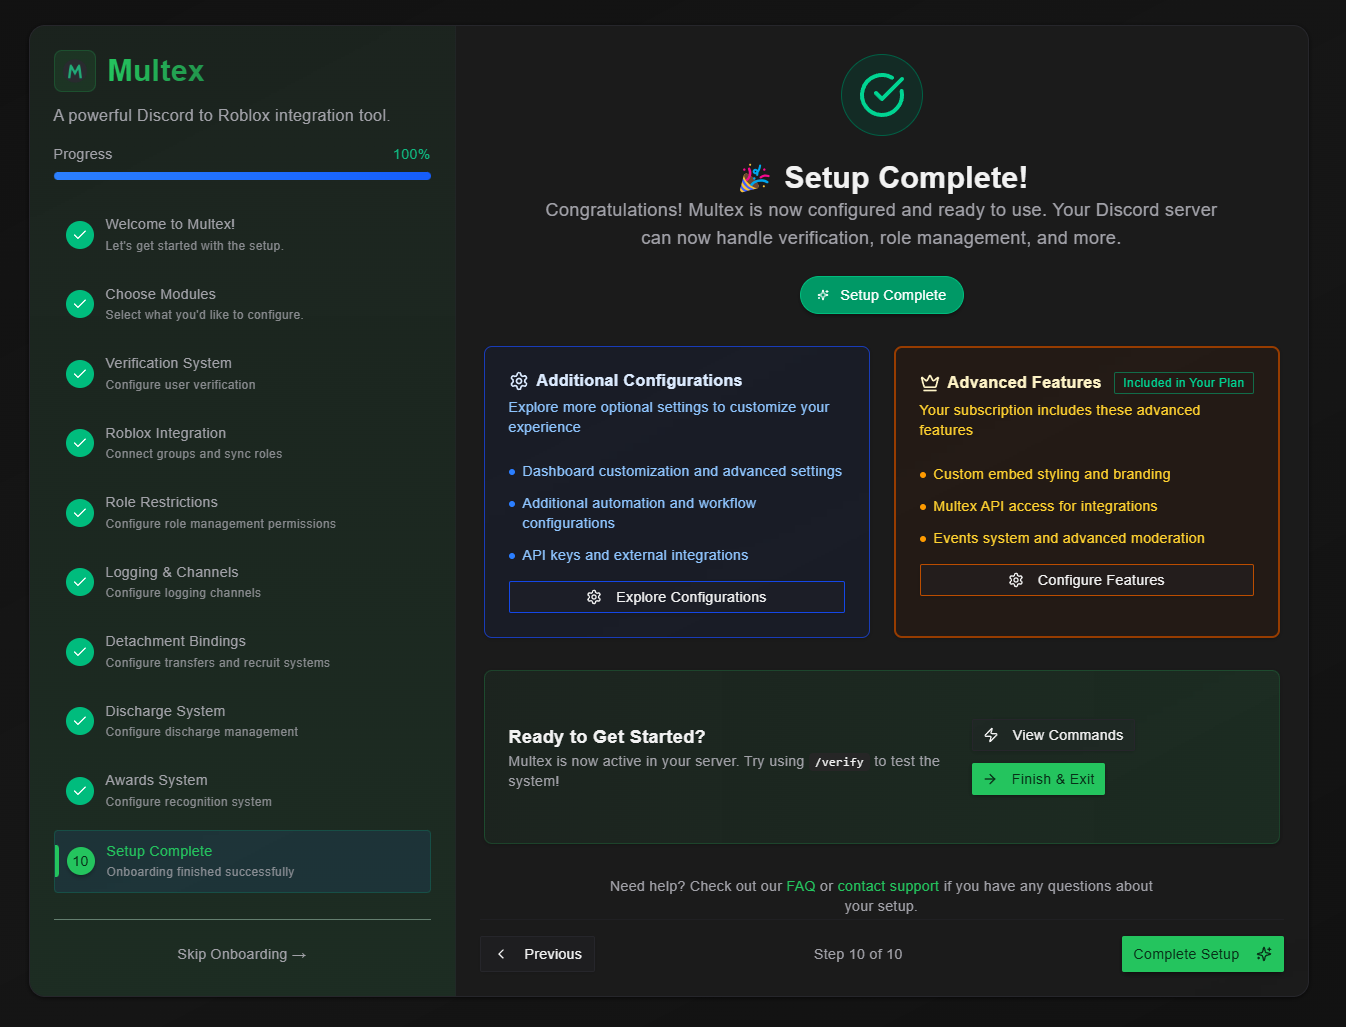Viewport: 1346px width, 1027px height.
Task: Go back with the Previous button
Action: point(537,954)
